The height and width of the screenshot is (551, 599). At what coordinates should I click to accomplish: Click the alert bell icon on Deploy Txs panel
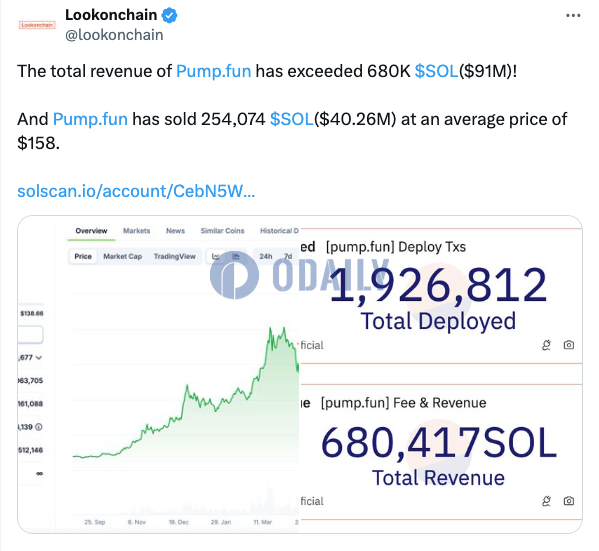pos(546,345)
